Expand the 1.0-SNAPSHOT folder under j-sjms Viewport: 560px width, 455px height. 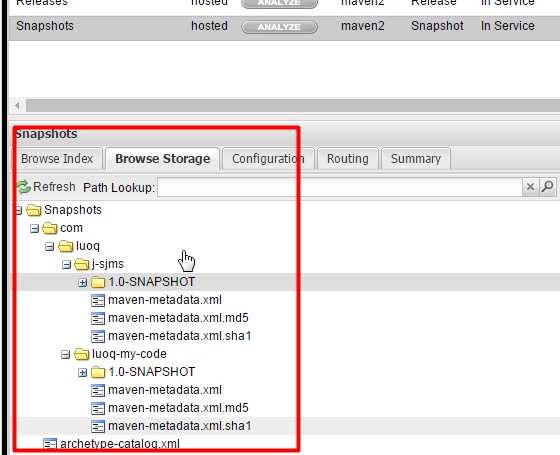coord(82,282)
